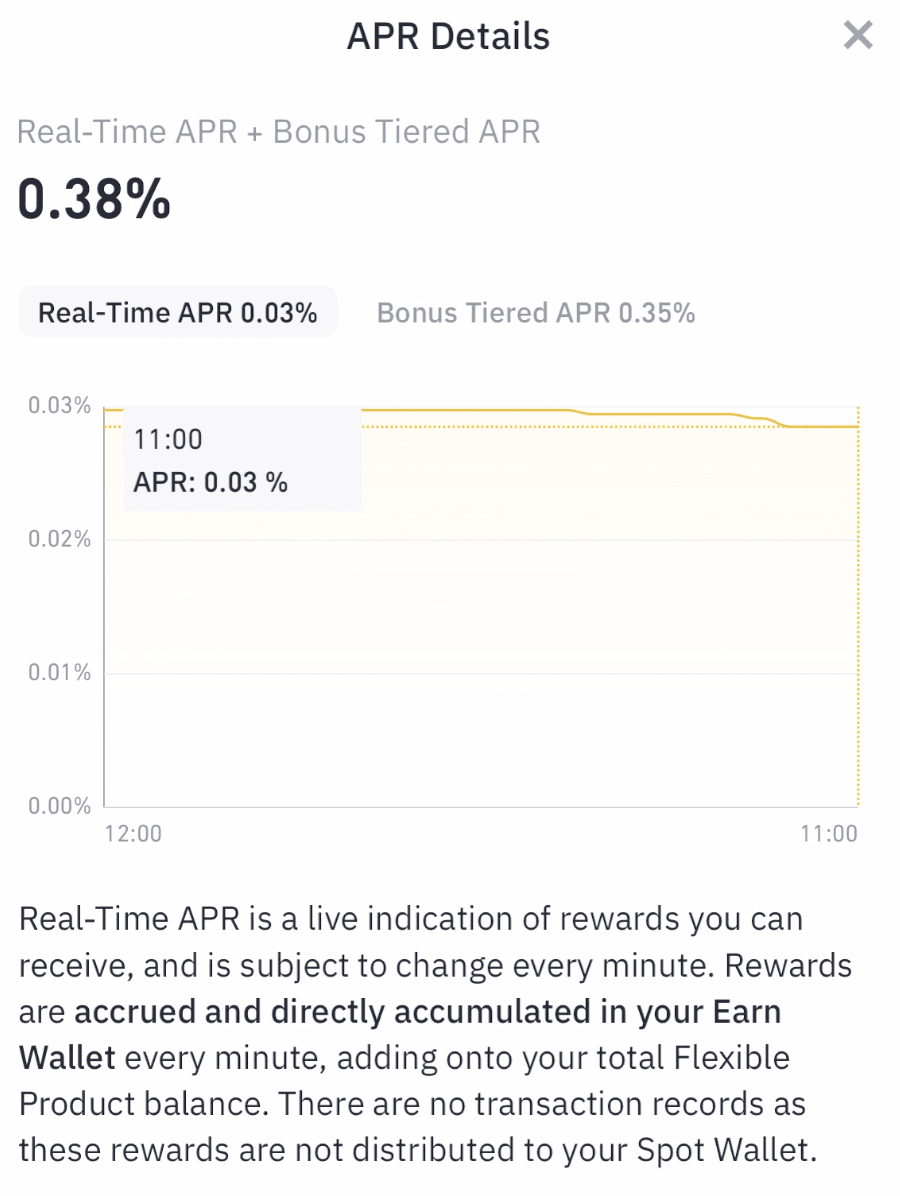The height and width of the screenshot is (1196, 900).
Task: Click the step-down in the yellow APR line
Action: [770, 422]
